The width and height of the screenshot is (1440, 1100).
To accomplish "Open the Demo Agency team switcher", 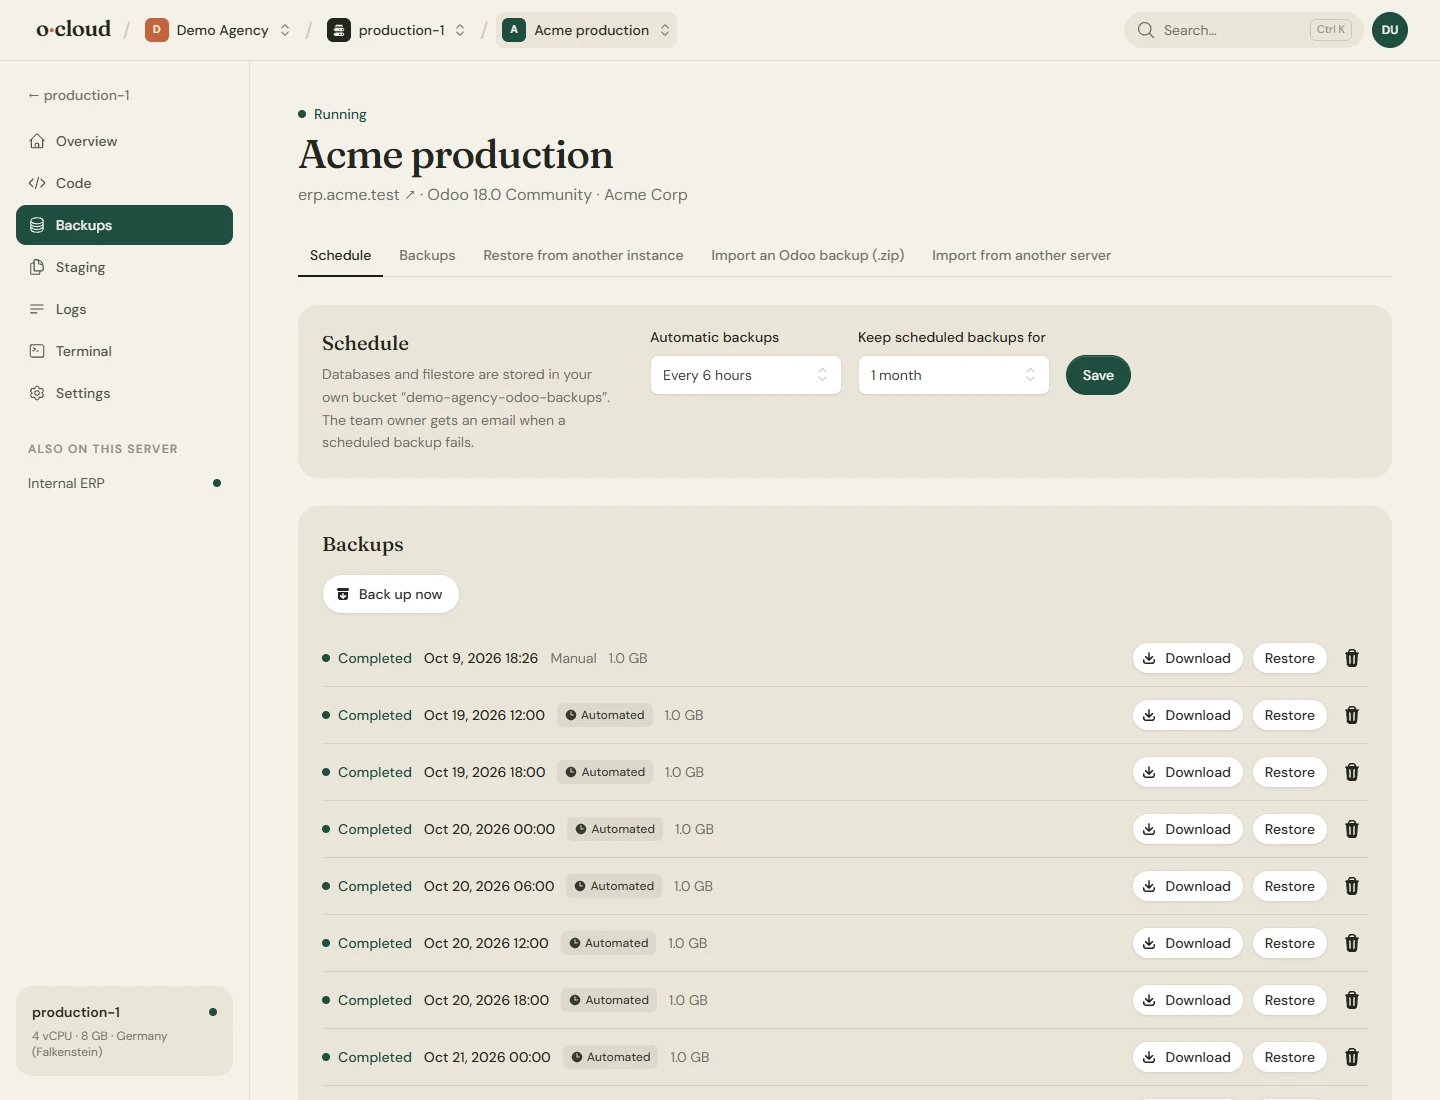I will pos(218,30).
